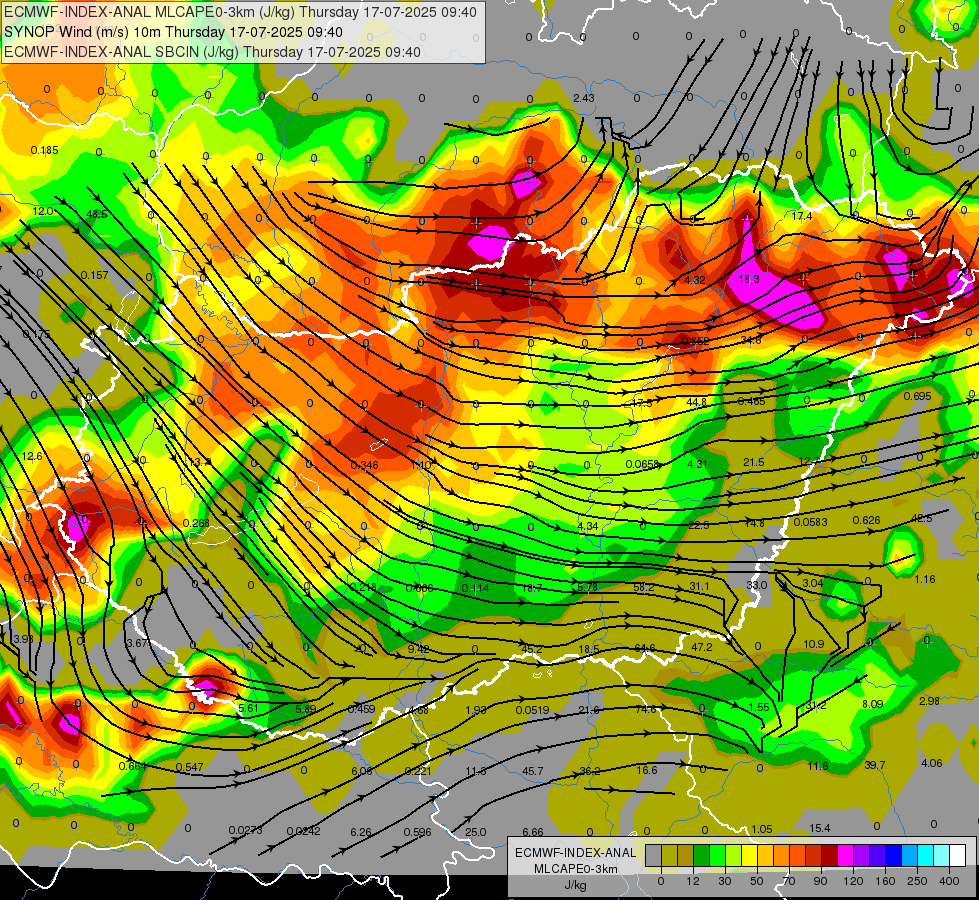Click the map value 8.09
The image size is (979, 900).
(x=872, y=704)
